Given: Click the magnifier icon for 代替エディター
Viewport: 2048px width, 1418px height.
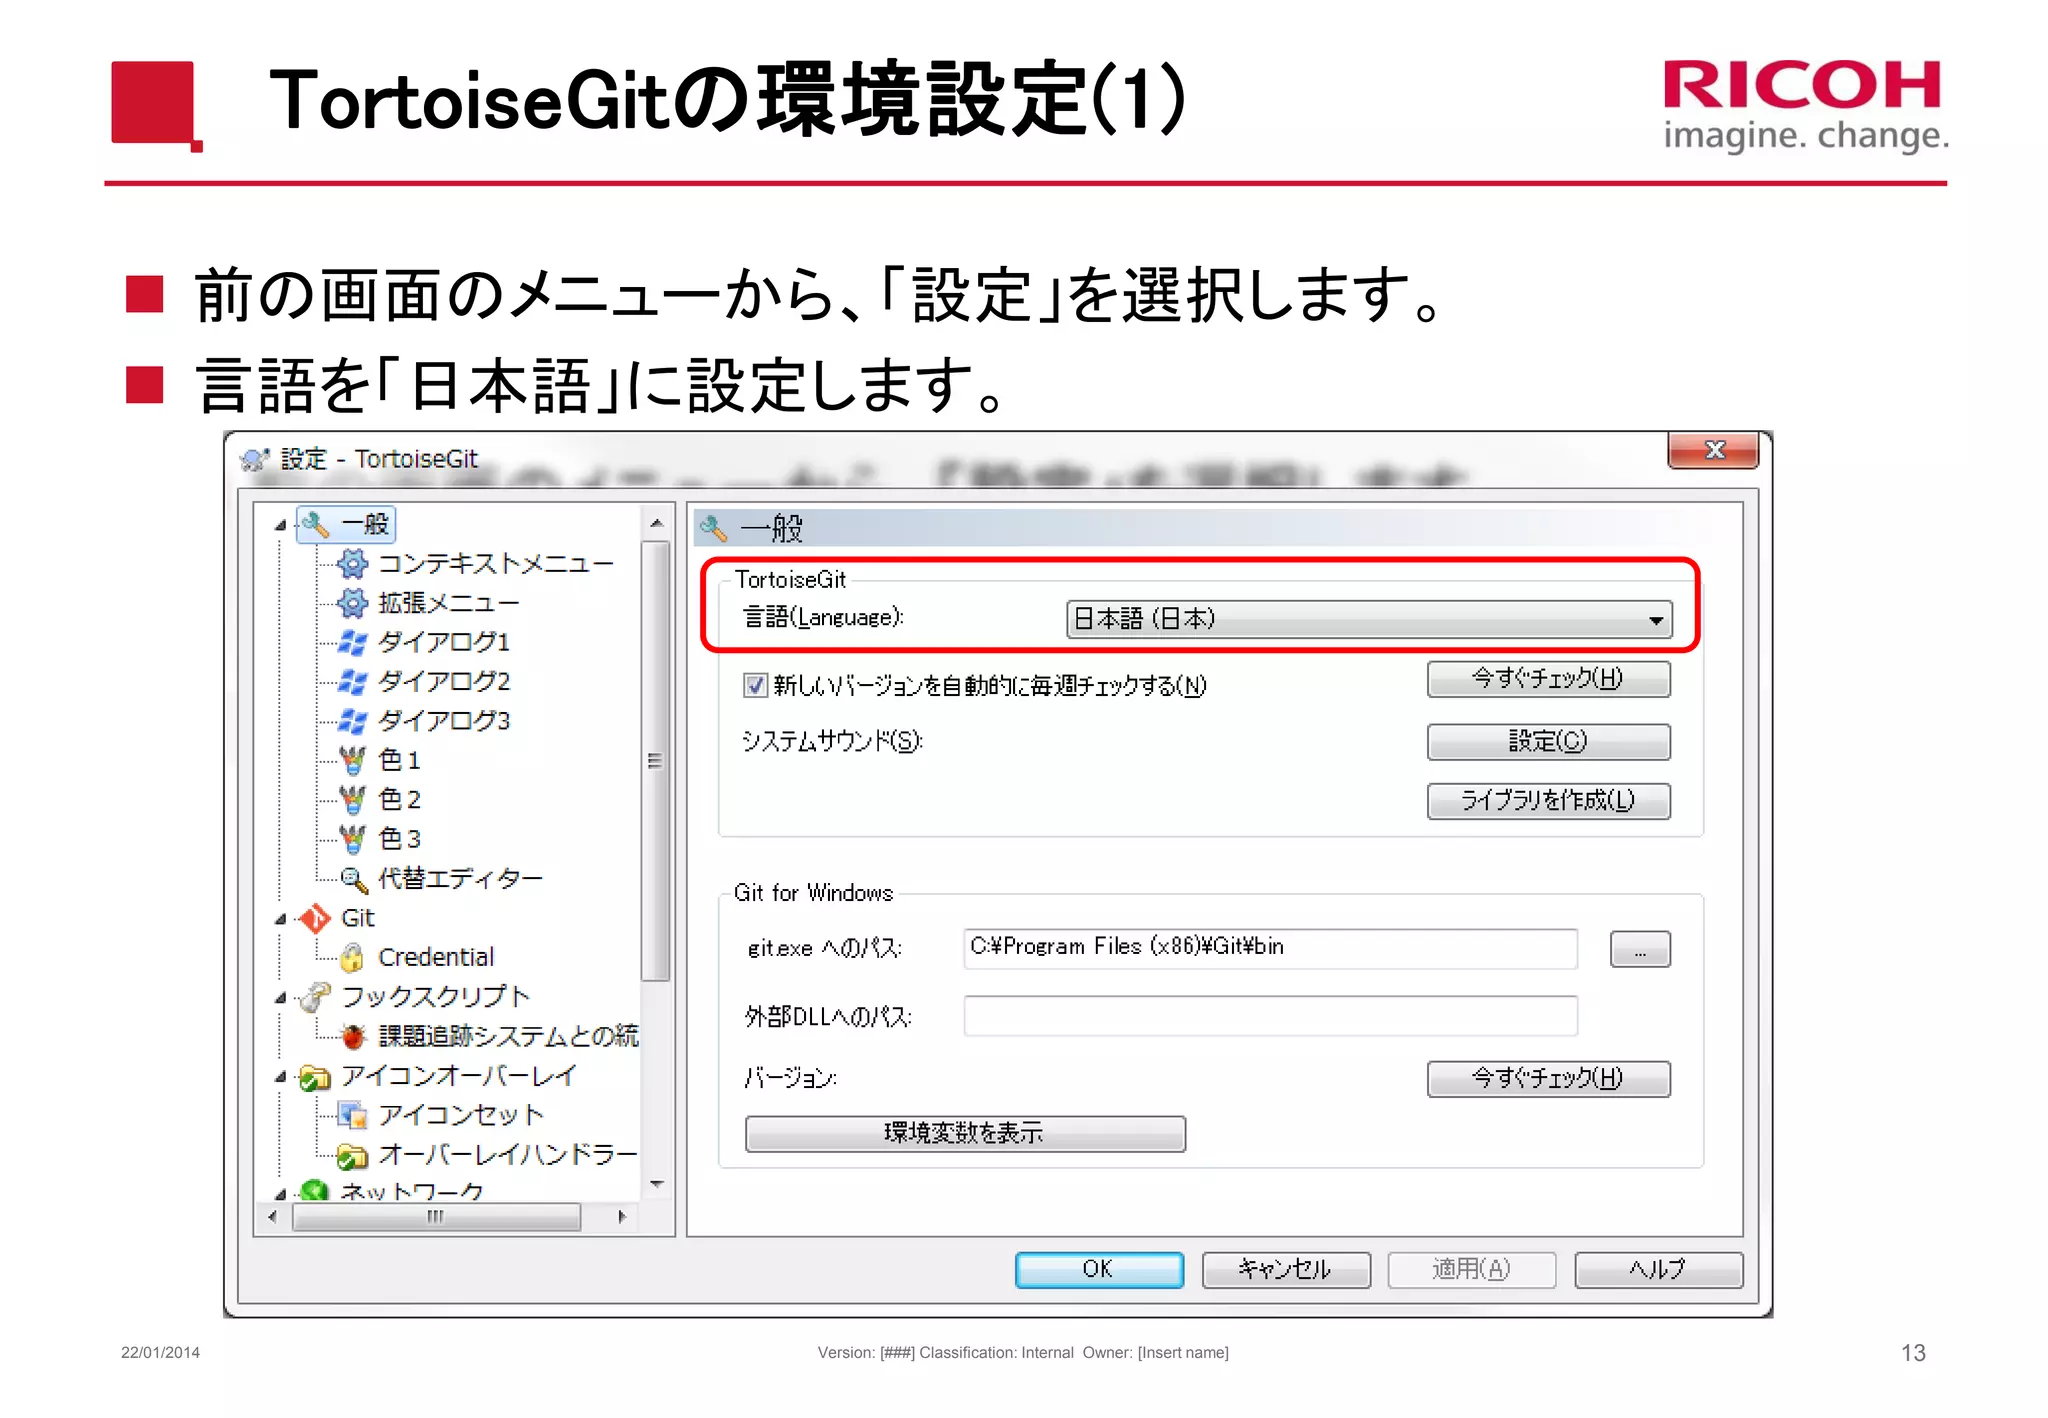Looking at the screenshot, I should 352,878.
